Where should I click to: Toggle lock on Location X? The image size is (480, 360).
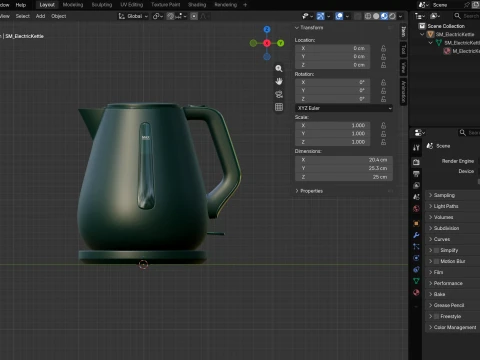[x=383, y=48]
